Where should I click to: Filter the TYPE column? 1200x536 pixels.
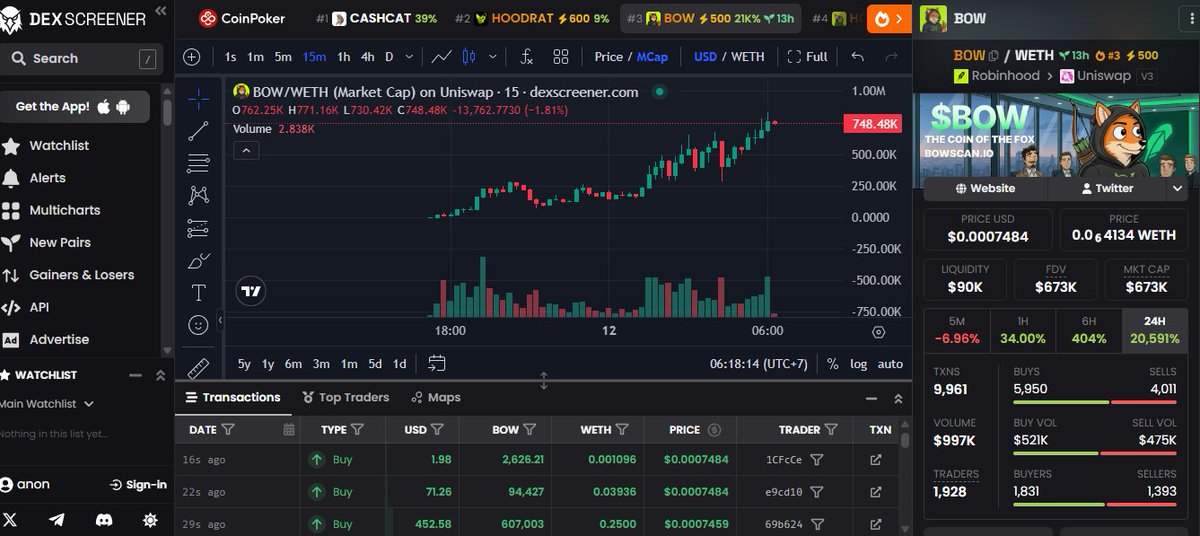[358, 430]
